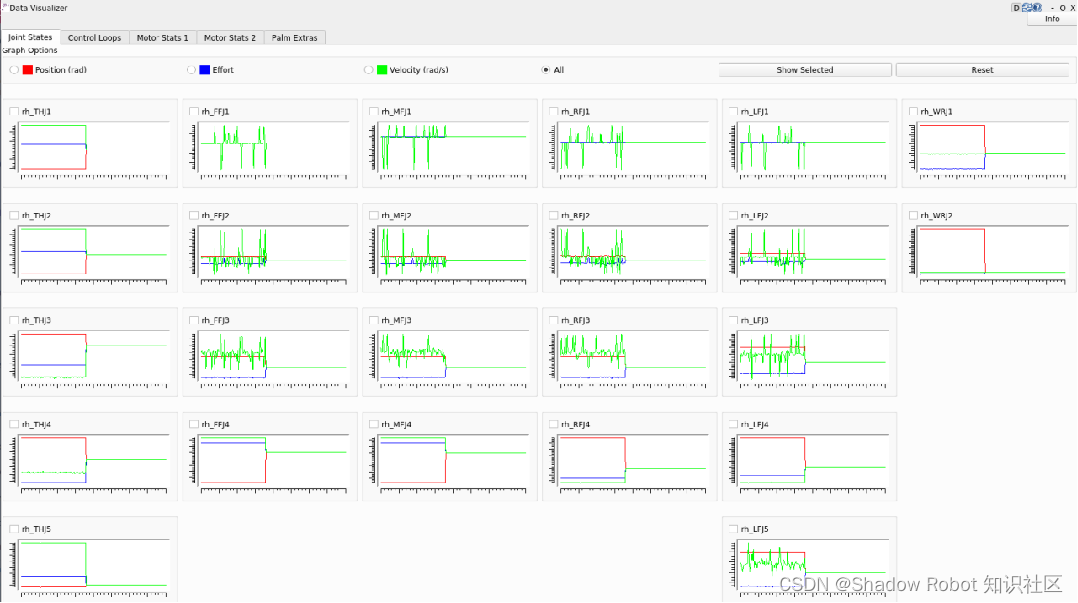Tick the rh_MFJ2 checkbox

(374, 216)
